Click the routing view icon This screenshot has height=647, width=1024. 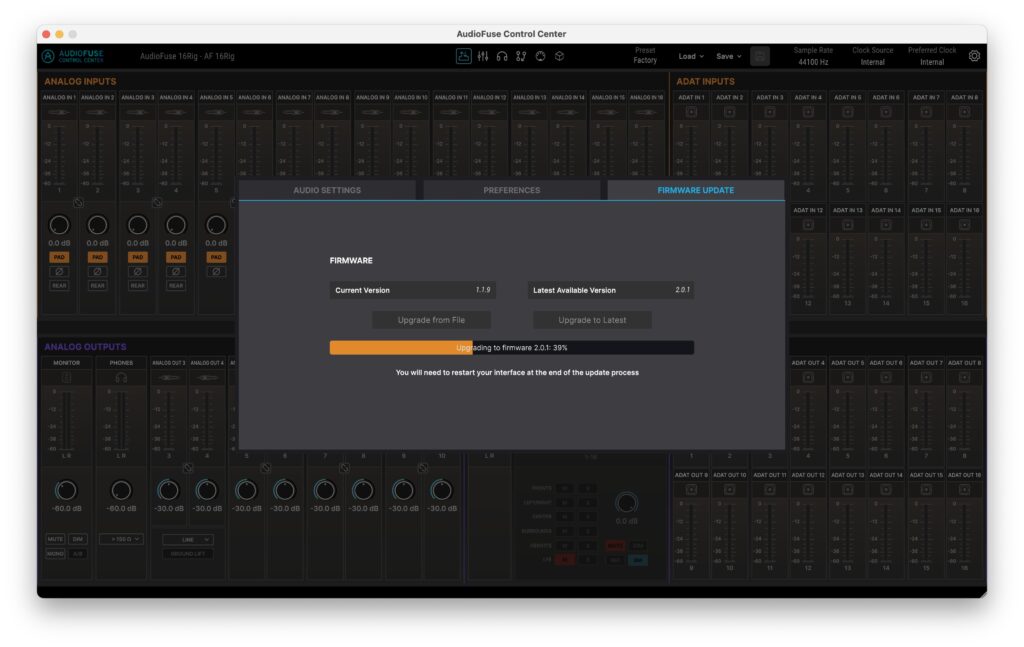(x=521, y=56)
